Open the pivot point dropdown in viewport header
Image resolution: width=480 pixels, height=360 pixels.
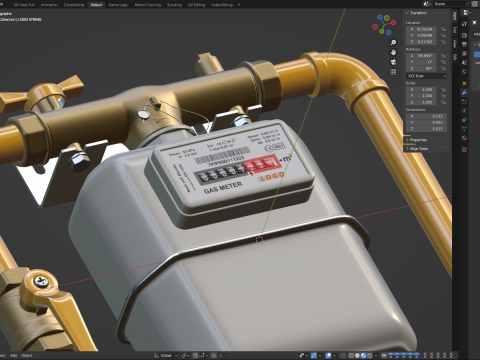186,356
